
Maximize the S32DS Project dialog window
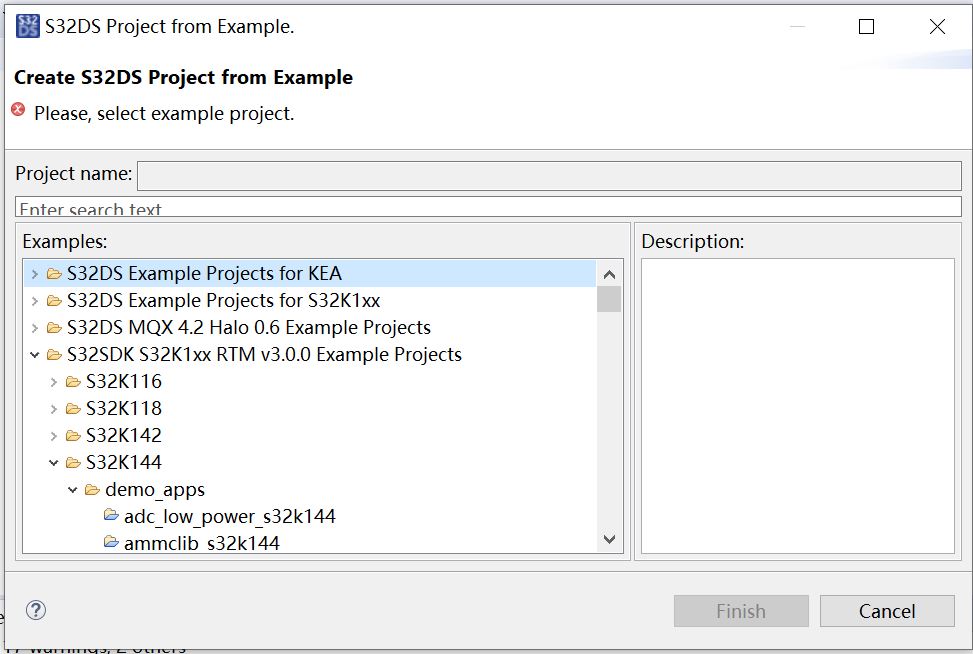[x=866, y=27]
